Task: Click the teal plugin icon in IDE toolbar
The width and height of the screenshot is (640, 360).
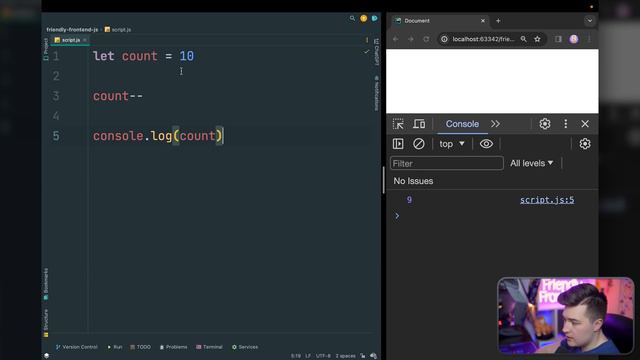Action: 374,18
